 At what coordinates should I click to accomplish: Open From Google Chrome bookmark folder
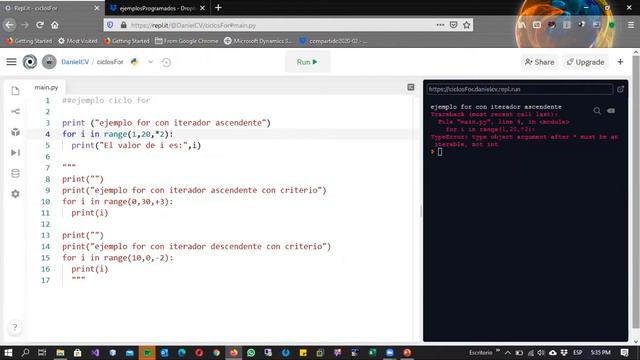(187, 41)
